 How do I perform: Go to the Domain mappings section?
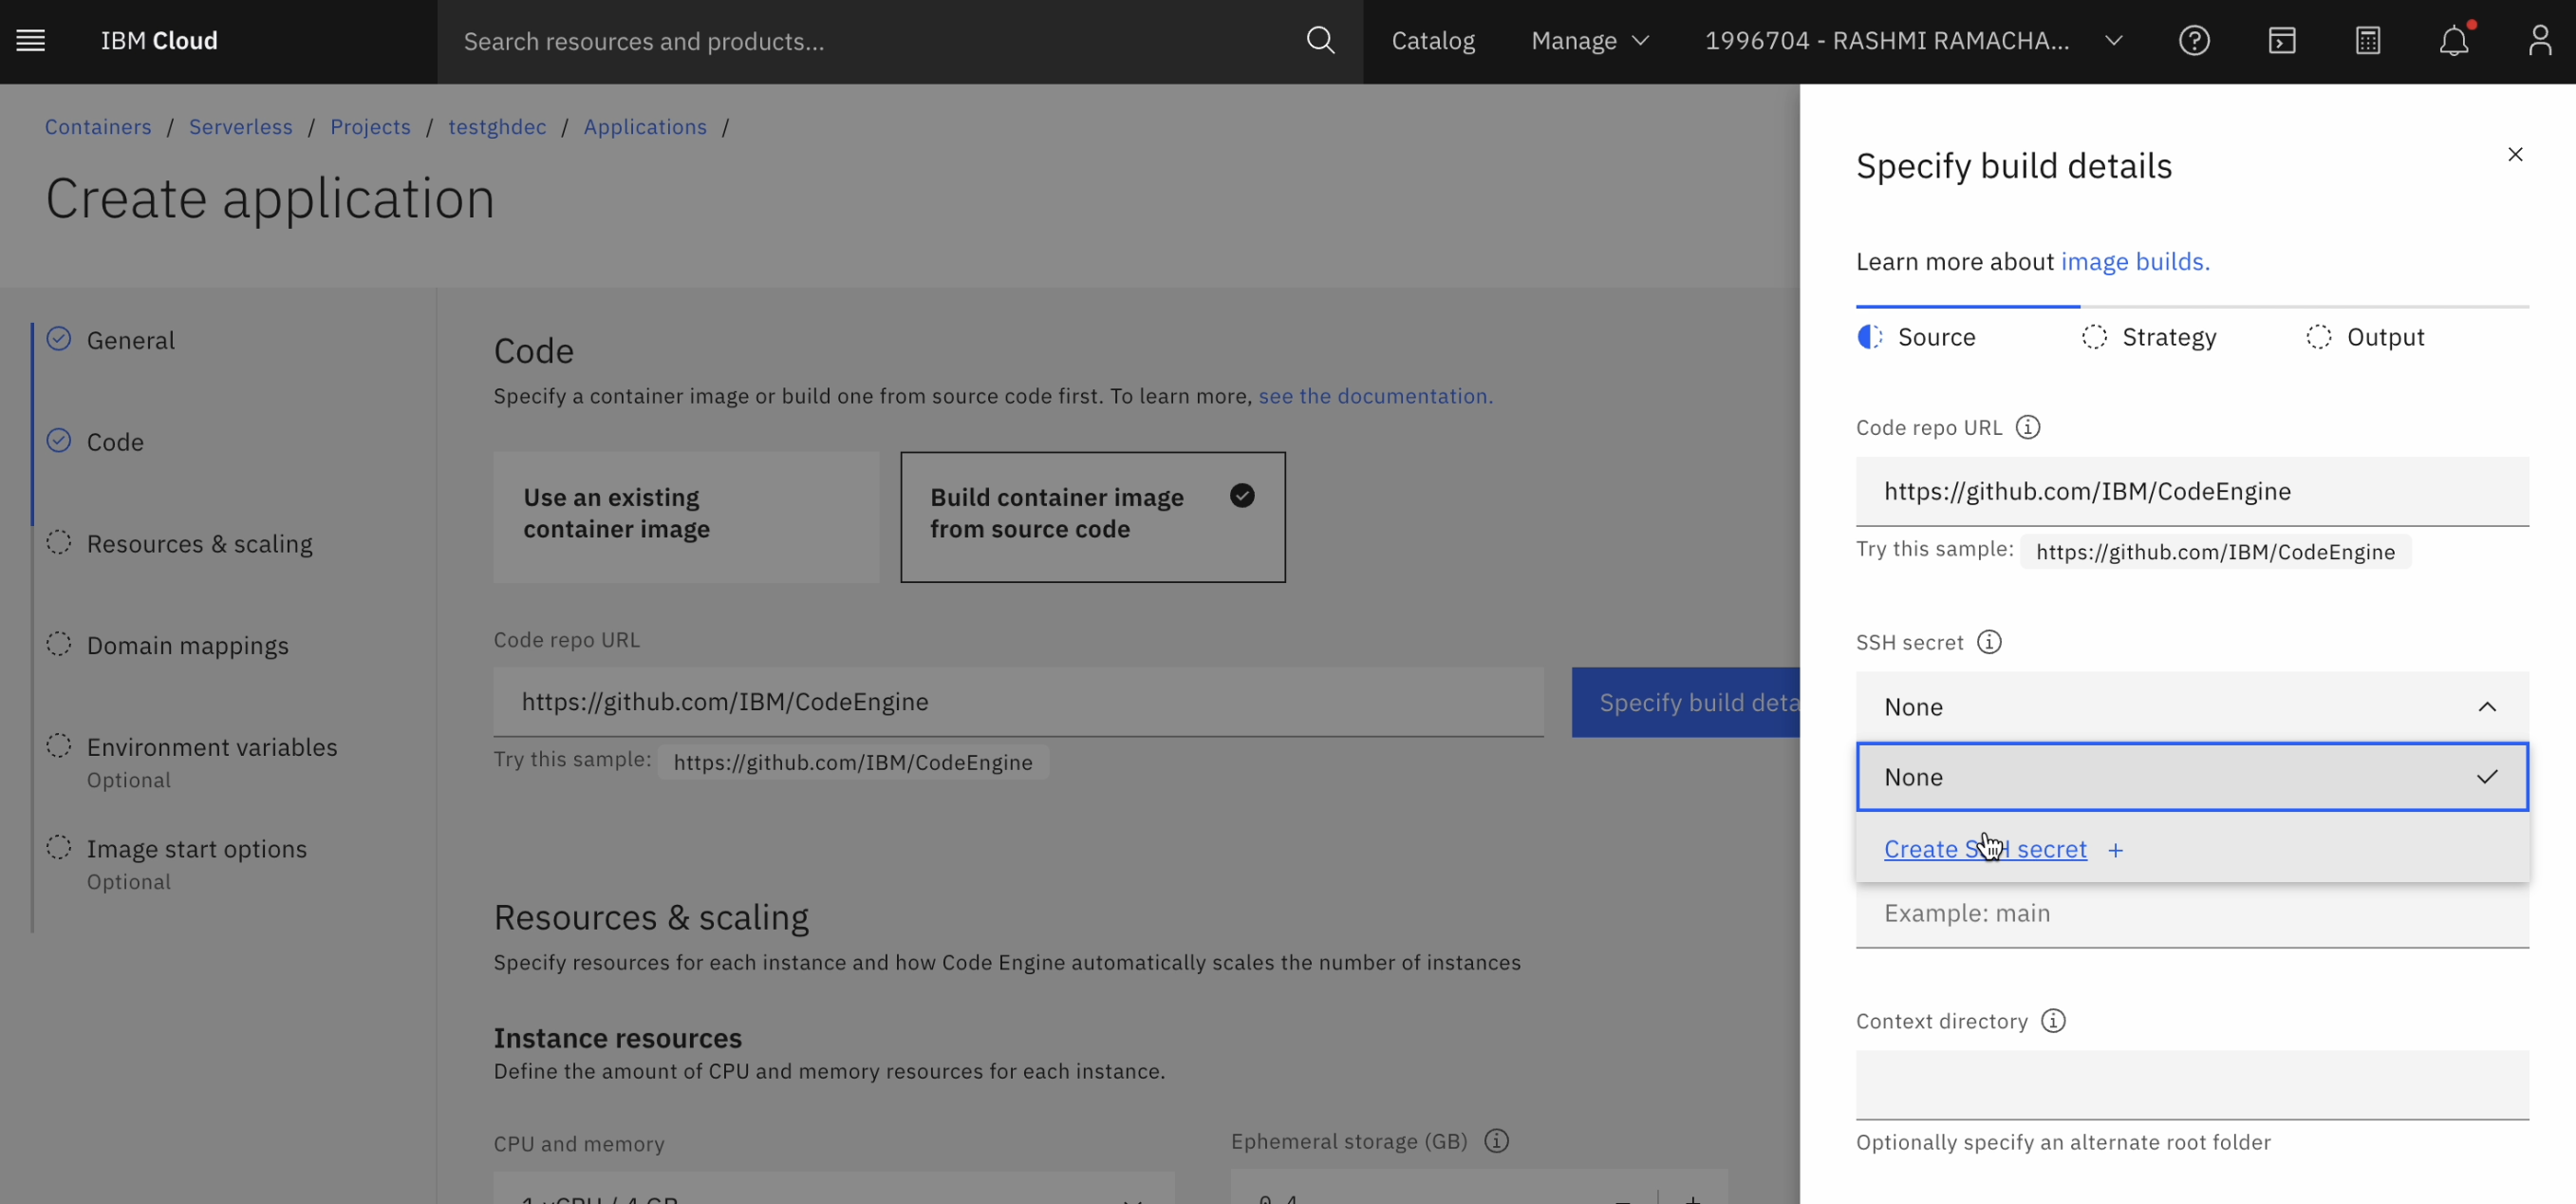(x=188, y=645)
